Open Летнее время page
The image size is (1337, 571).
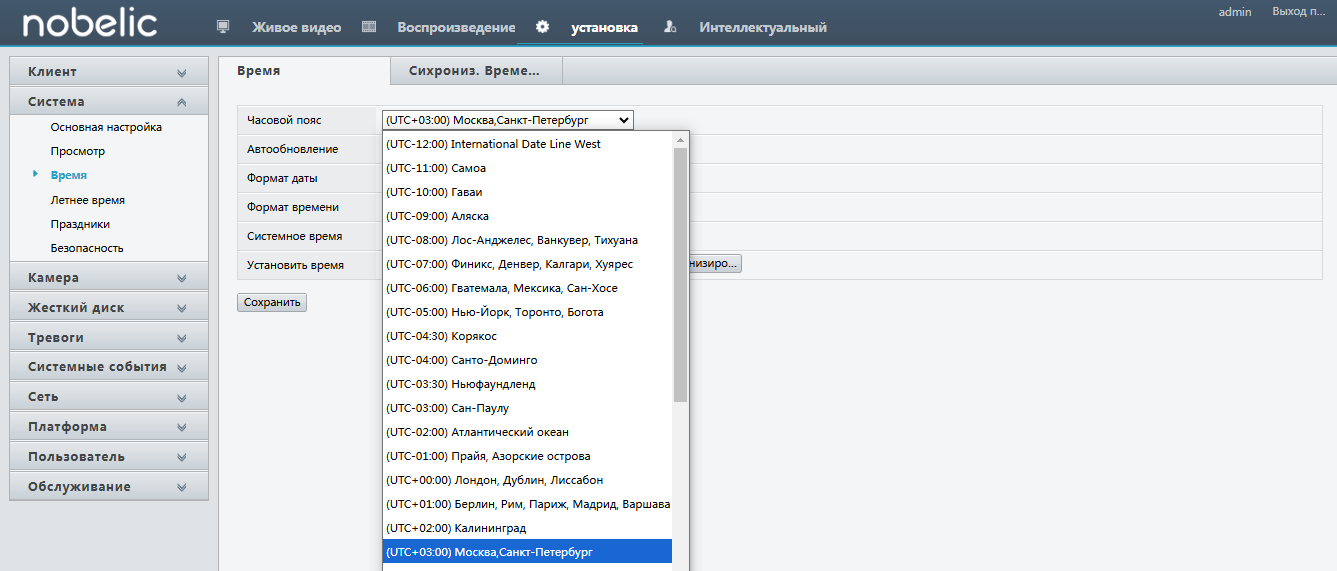(x=88, y=200)
